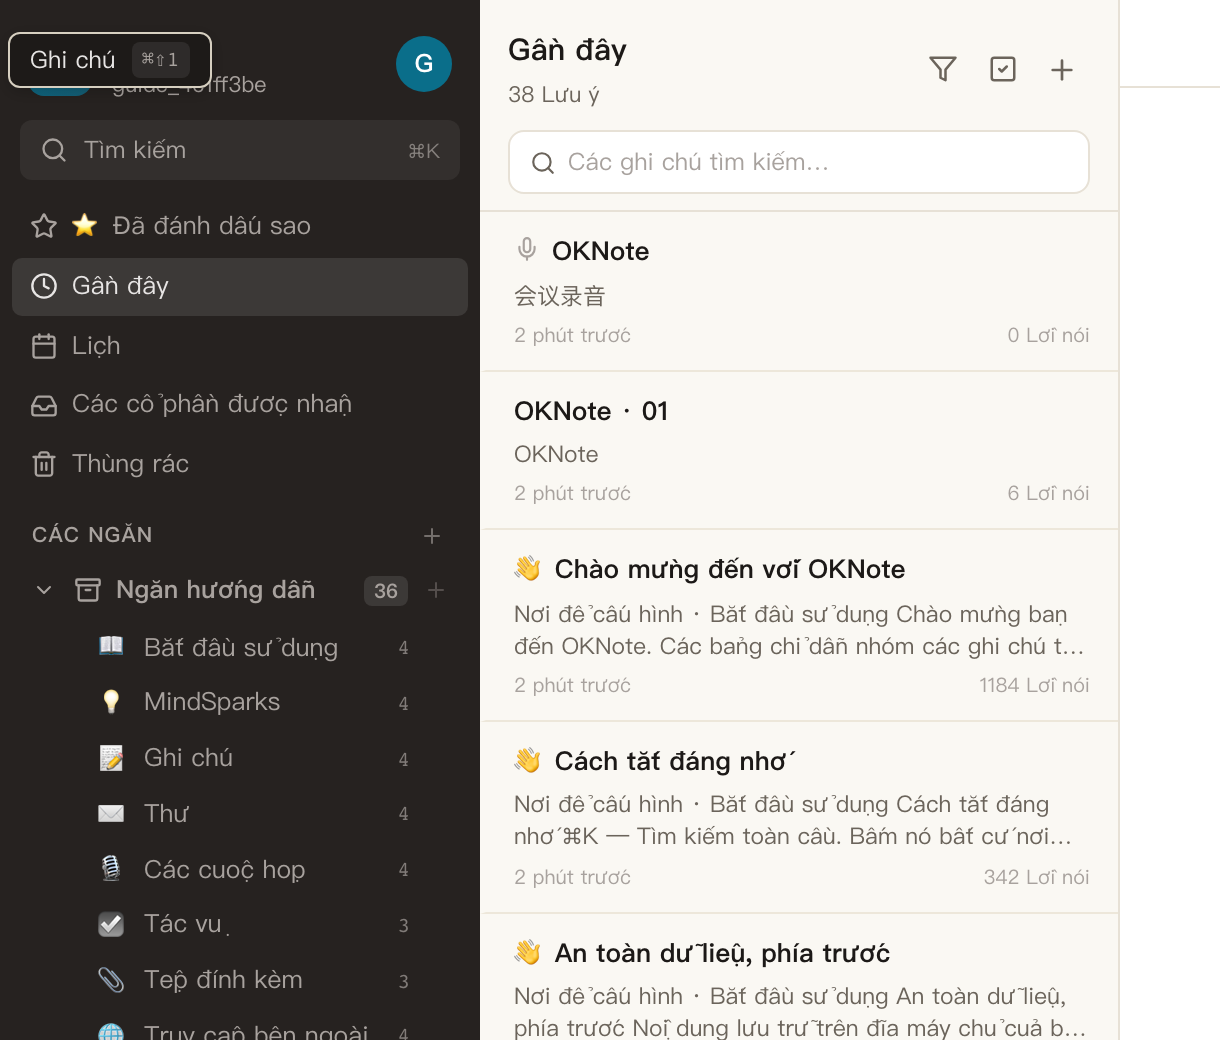
Task: Click the 6 Lời nói word count
Action: point(1048,493)
